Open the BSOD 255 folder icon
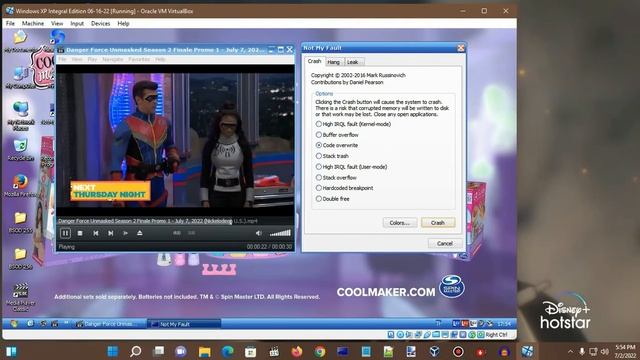The image size is (640, 360). [20, 223]
